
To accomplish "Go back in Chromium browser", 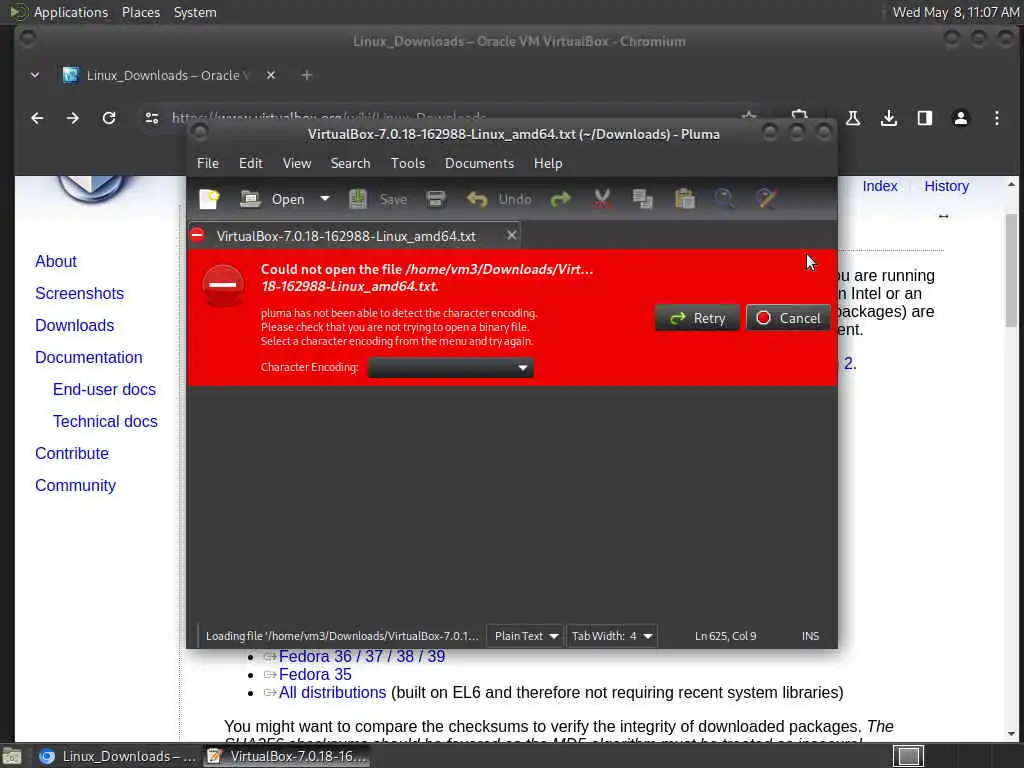I will tap(37, 118).
